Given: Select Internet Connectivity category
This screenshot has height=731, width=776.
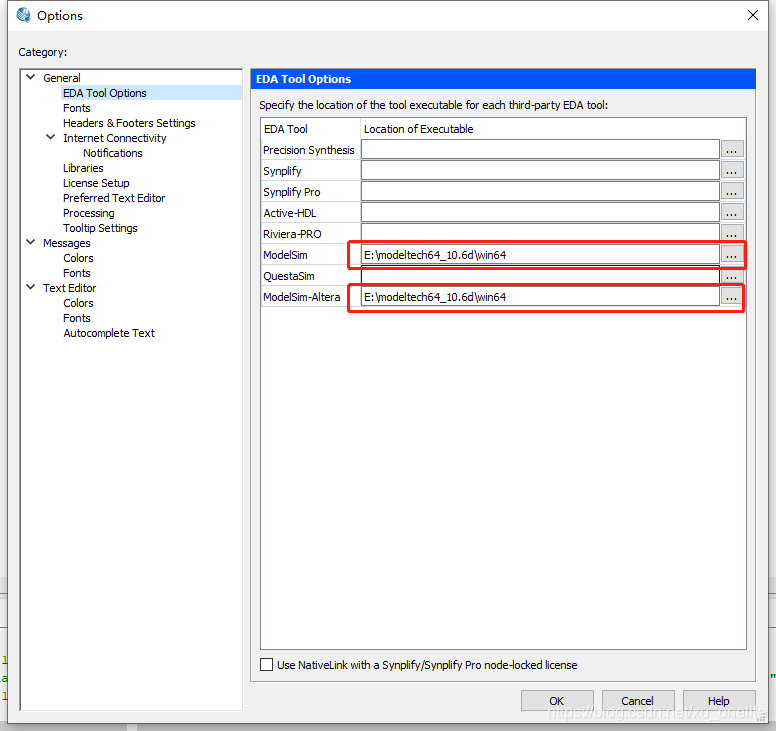Looking at the screenshot, I should [x=114, y=138].
